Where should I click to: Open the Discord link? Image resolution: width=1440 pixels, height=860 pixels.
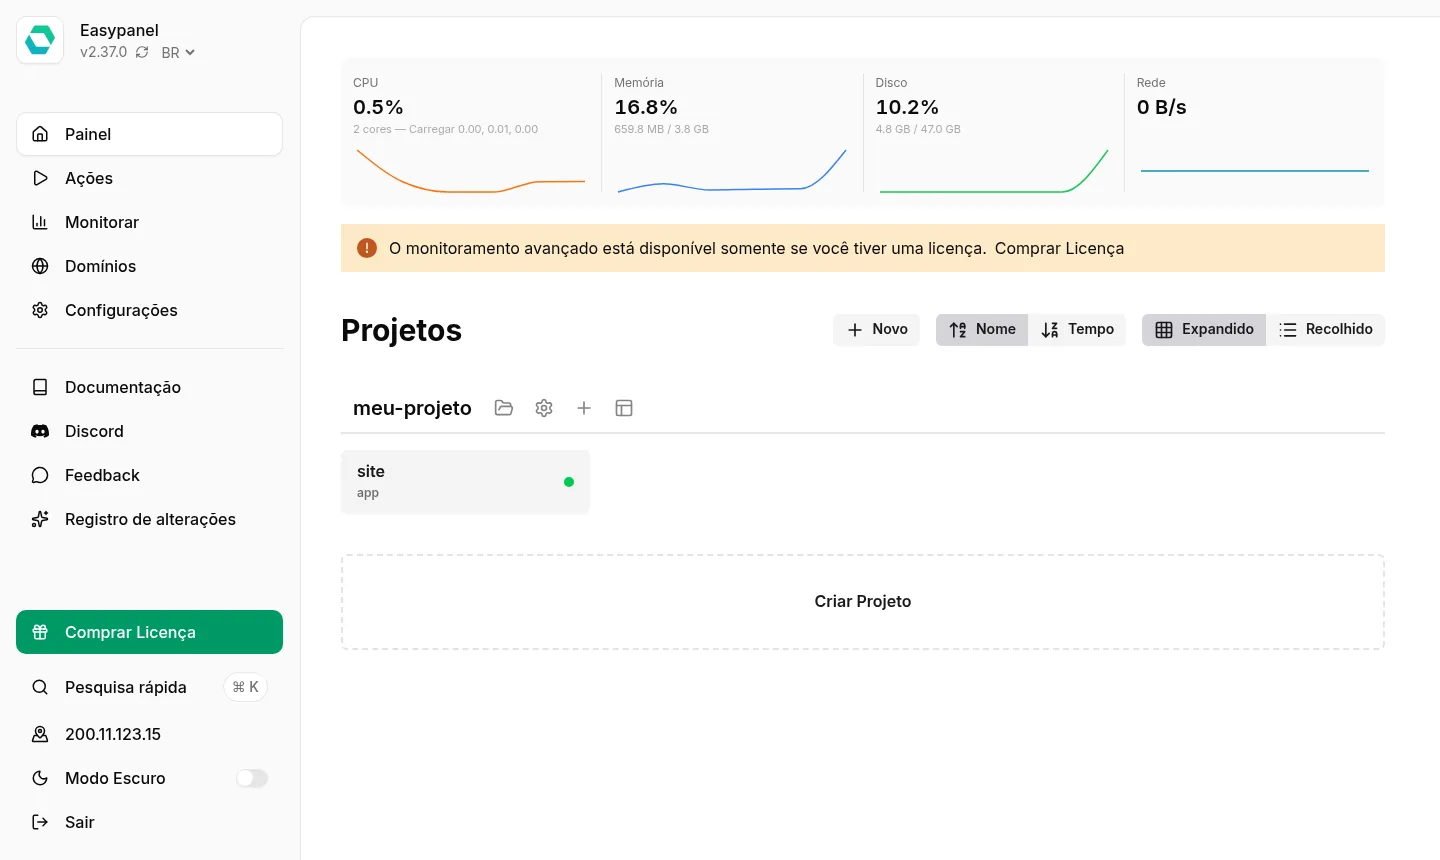coord(149,431)
